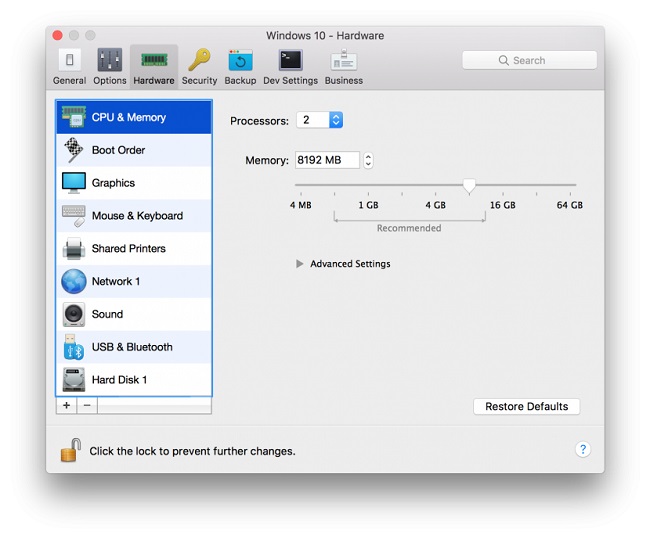The height and width of the screenshot is (539, 650).
Task: Open the Backup settings tab
Action: pyautogui.click(x=240, y=66)
